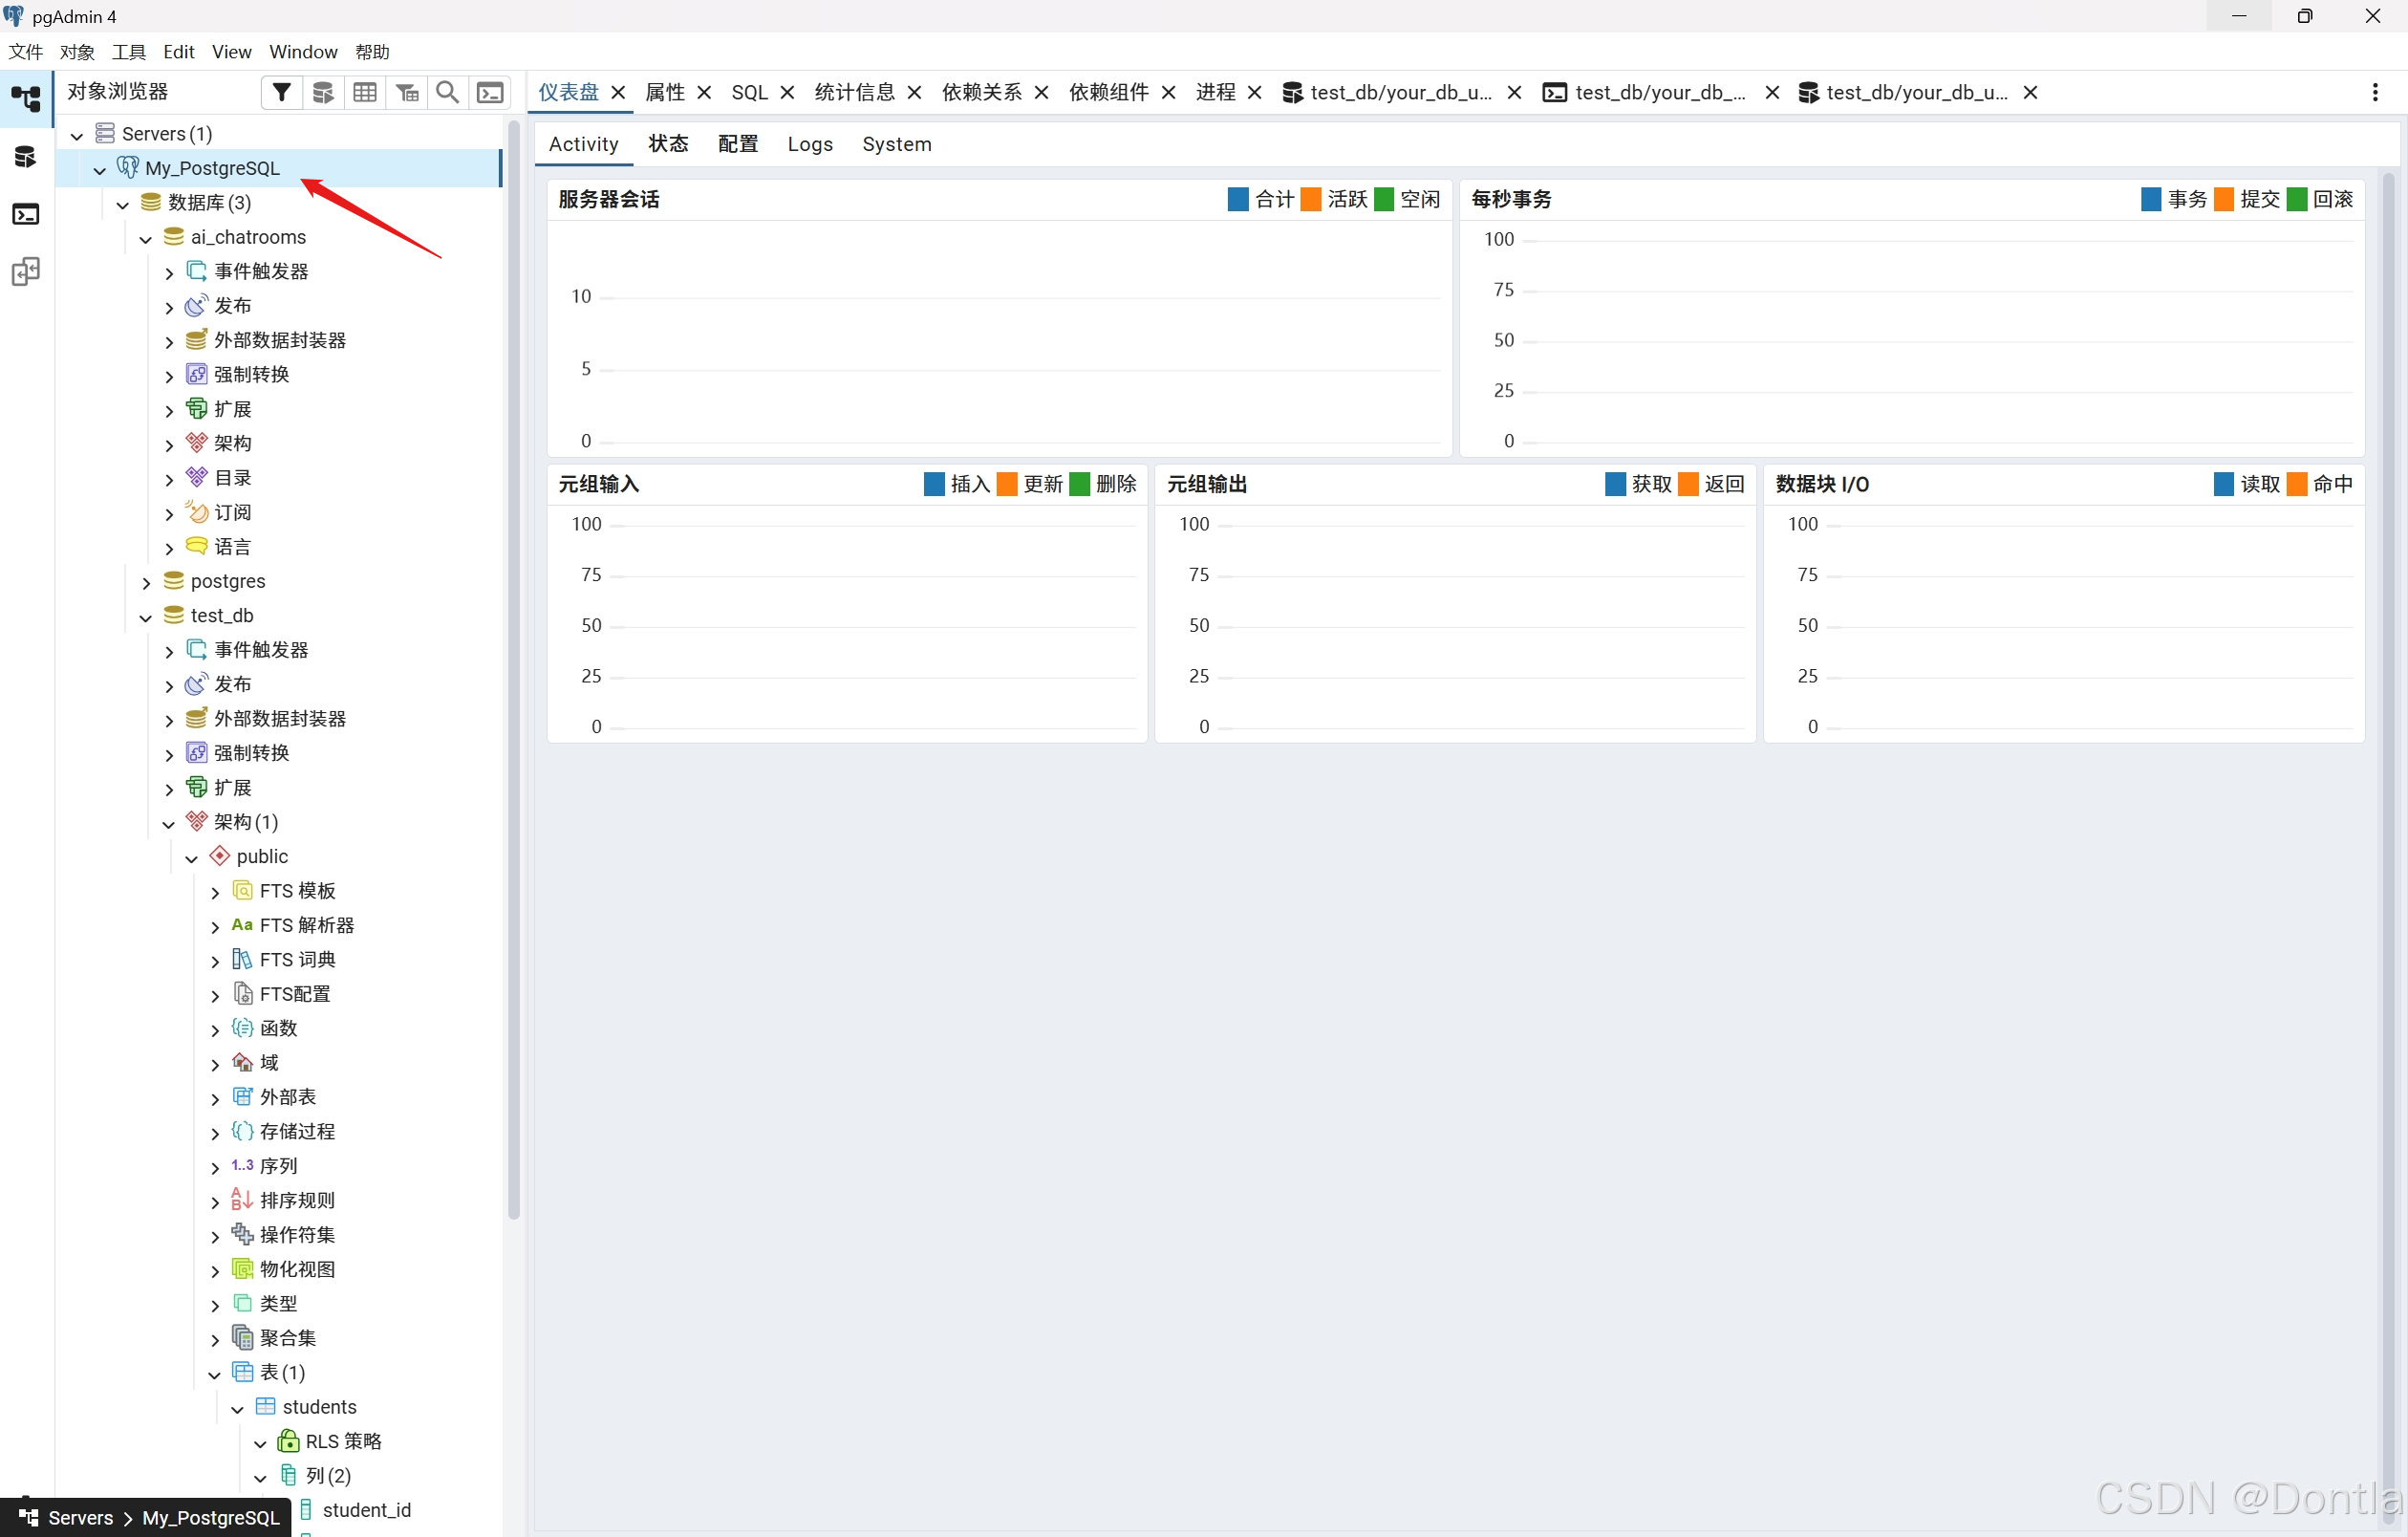The width and height of the screenshot is (2408, 1537).
Task: Open the Filter icon in object browser toolbar
Action: click(282, 92)
